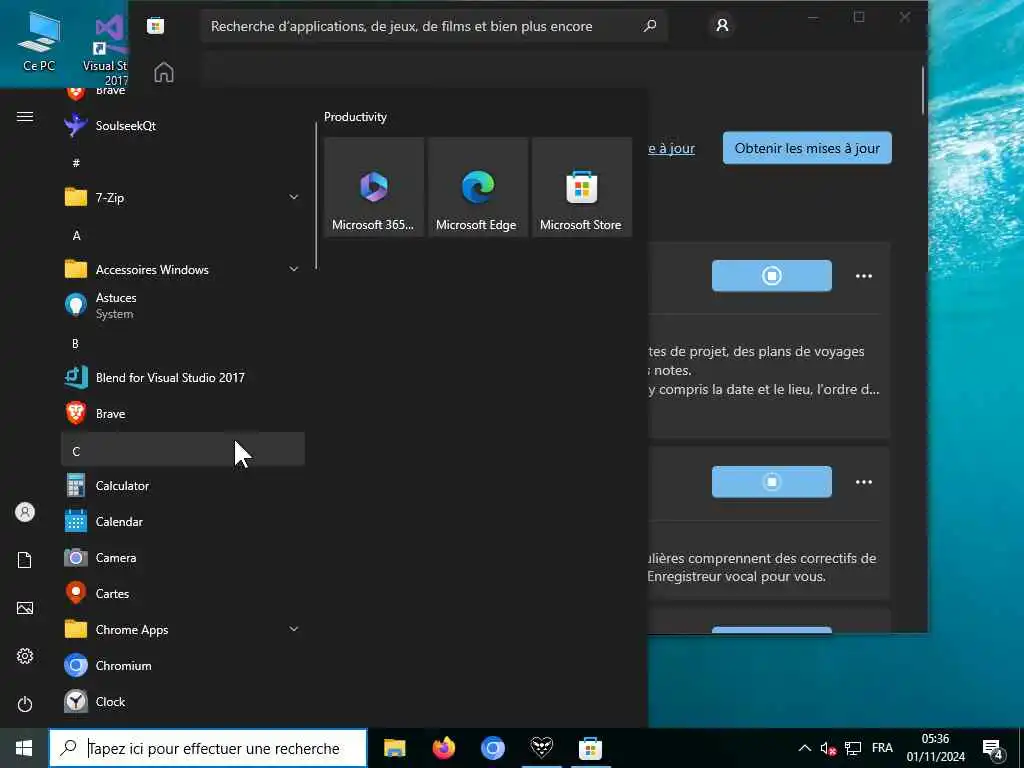Click the 'à jour' link in Store
Screen dimensions: 1024x768
point(671,148)
